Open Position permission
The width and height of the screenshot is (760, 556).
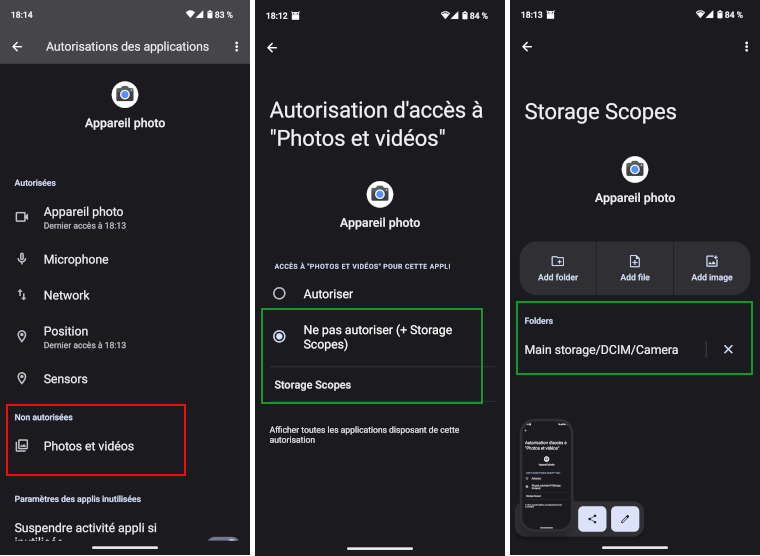point(125,337)
